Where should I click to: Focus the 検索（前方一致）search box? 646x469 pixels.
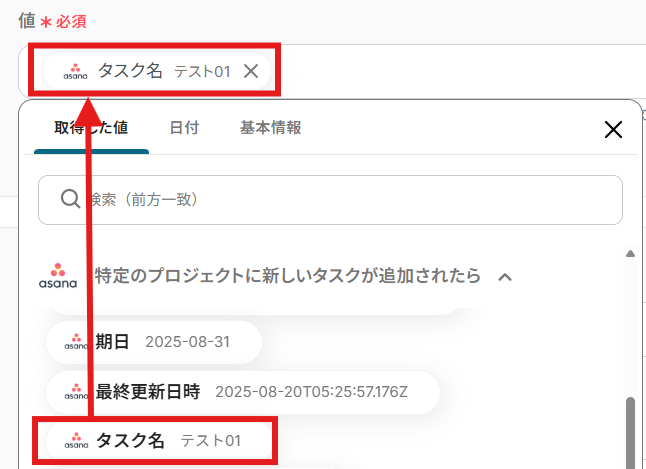click(x=340, y=200)
